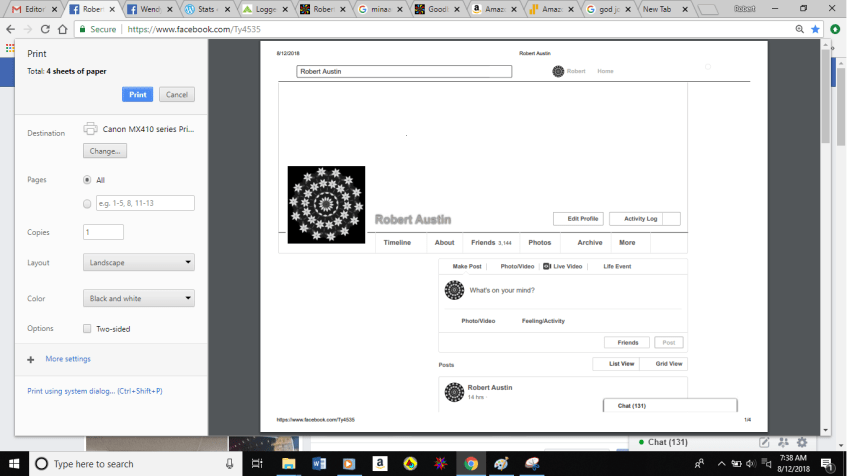Click Change... destination button
Image resolution: width=847 pixels, height=476 pixels.
(104, 151)
